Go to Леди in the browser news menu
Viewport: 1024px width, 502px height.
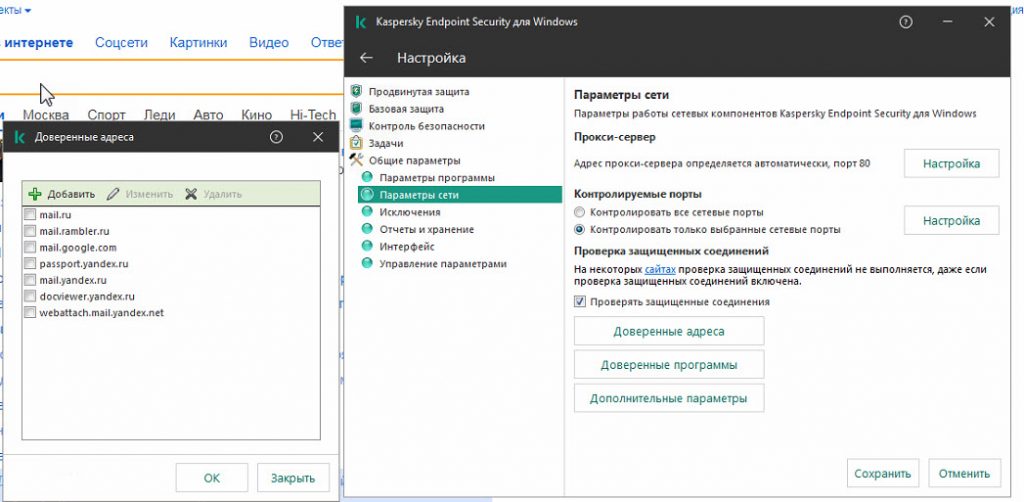(159, 115)
